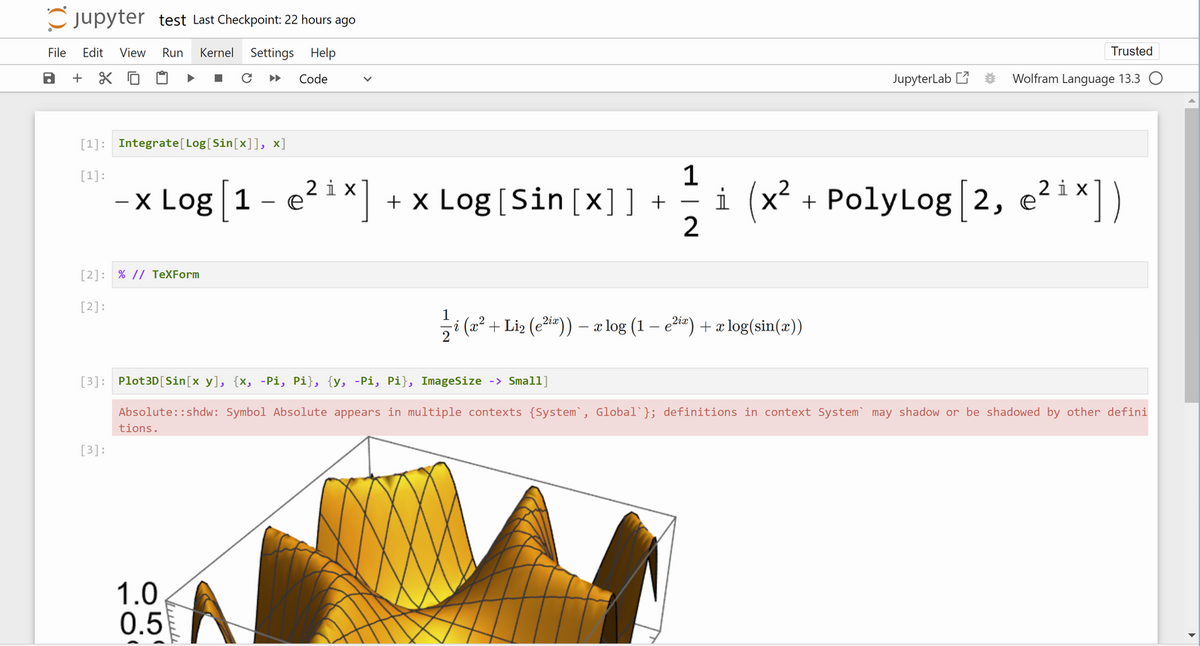Cut the selected cell with the scissors icon
The height and width of the screenshot is (646, 1200).
click(105, 78)
